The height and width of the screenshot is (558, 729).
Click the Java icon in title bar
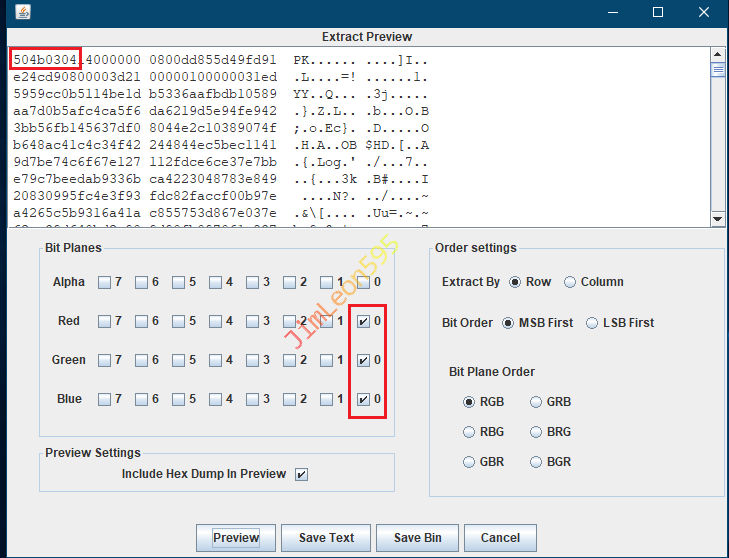click(22, 12)
